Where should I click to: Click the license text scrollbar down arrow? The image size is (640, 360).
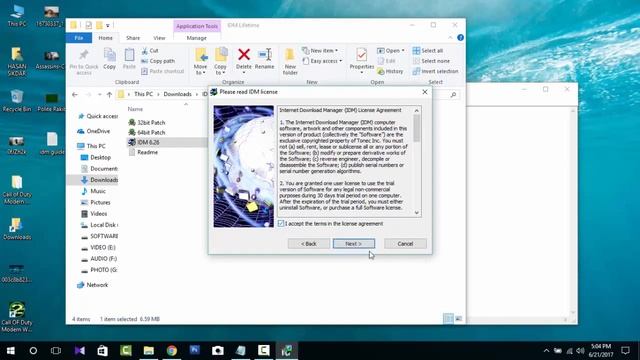417,213
